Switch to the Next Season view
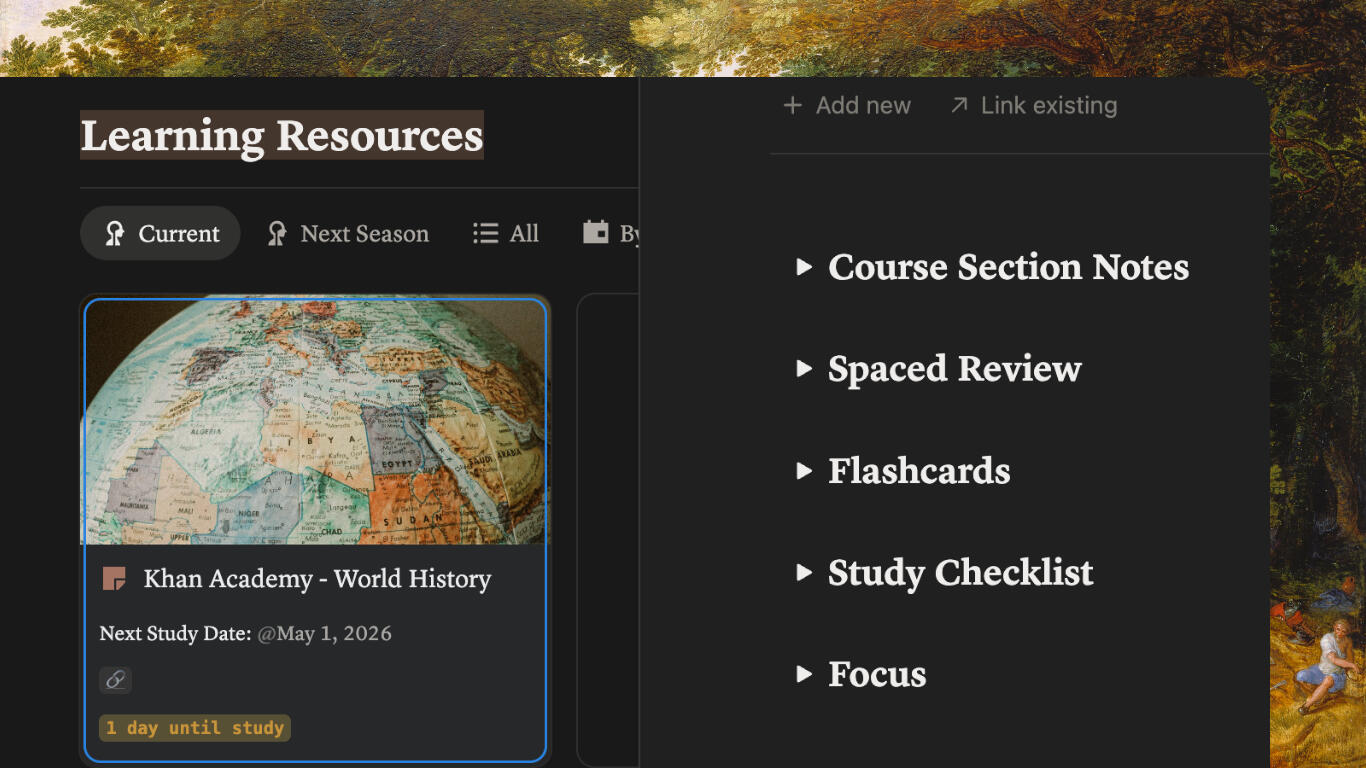Image resolution: width=1366 pixels, height=768 pixels. [347, 234]
